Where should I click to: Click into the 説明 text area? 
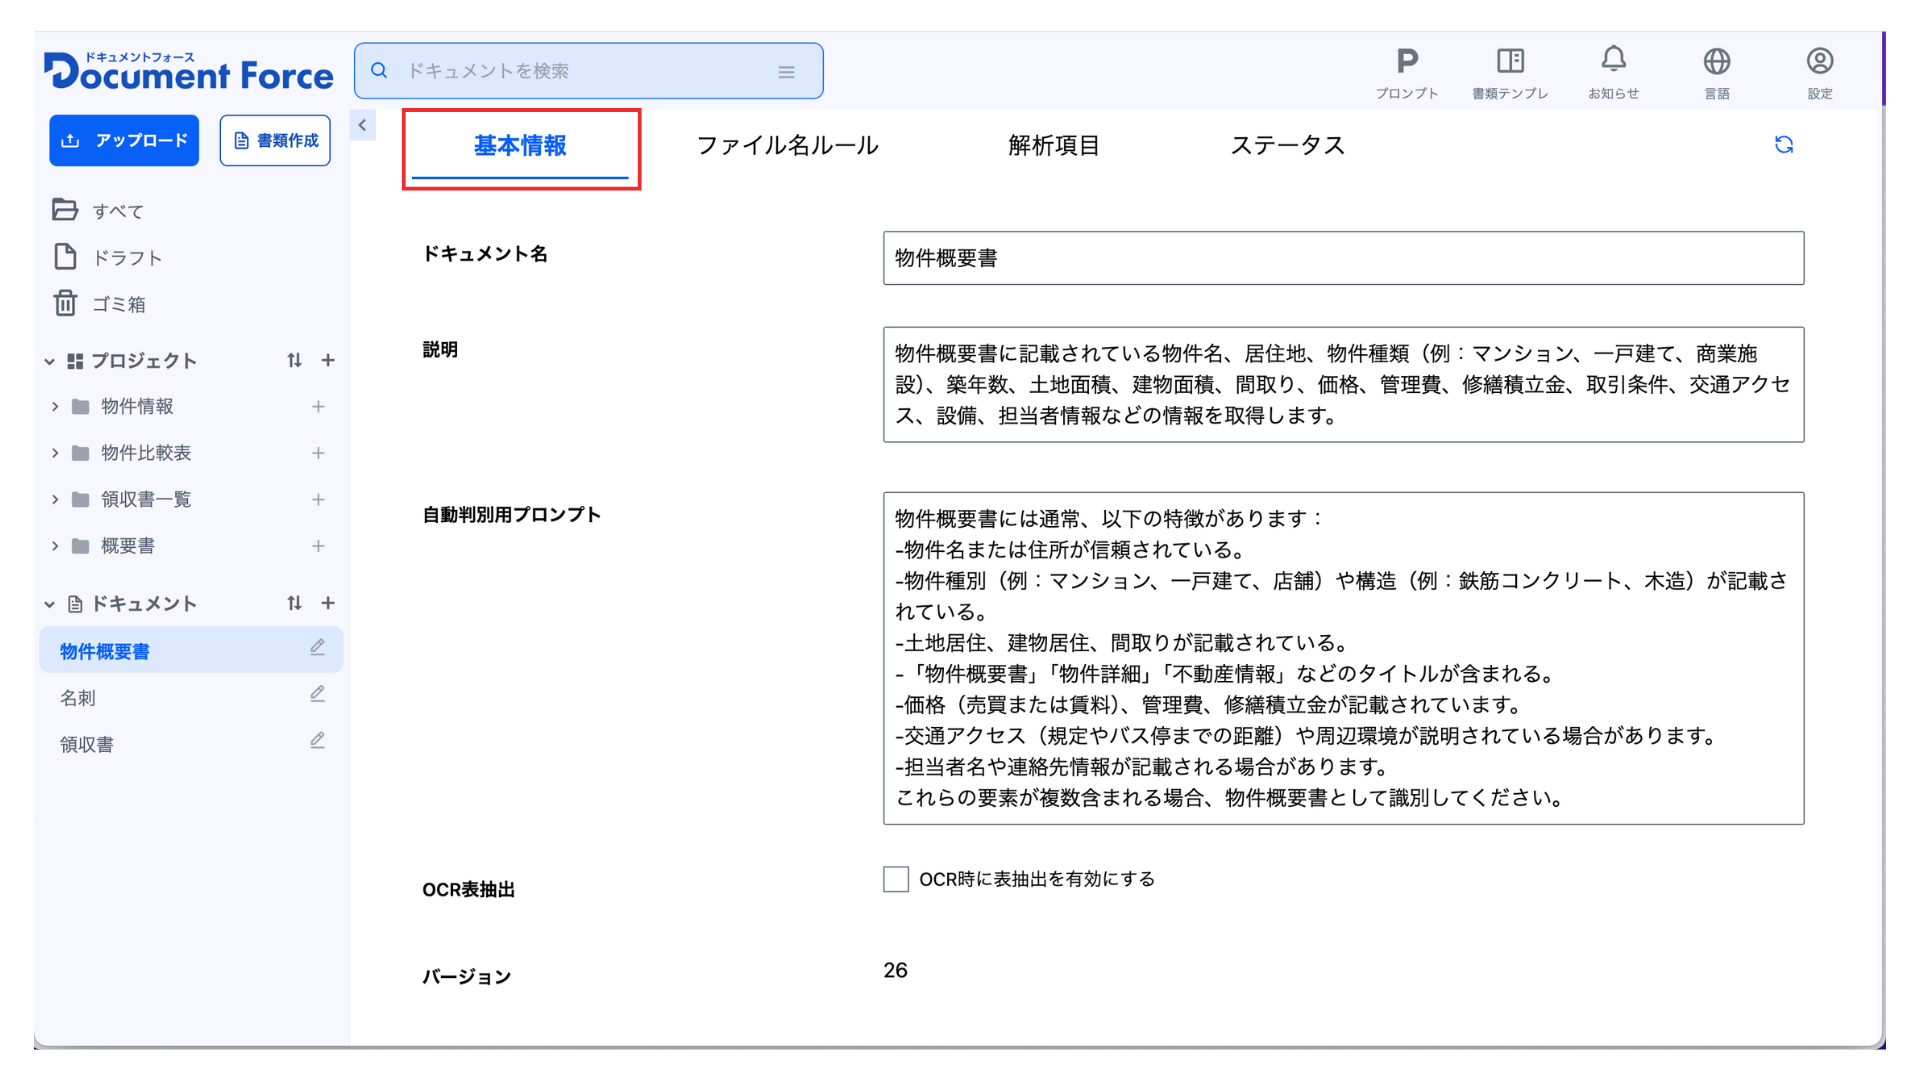(x=1343, y=384)
